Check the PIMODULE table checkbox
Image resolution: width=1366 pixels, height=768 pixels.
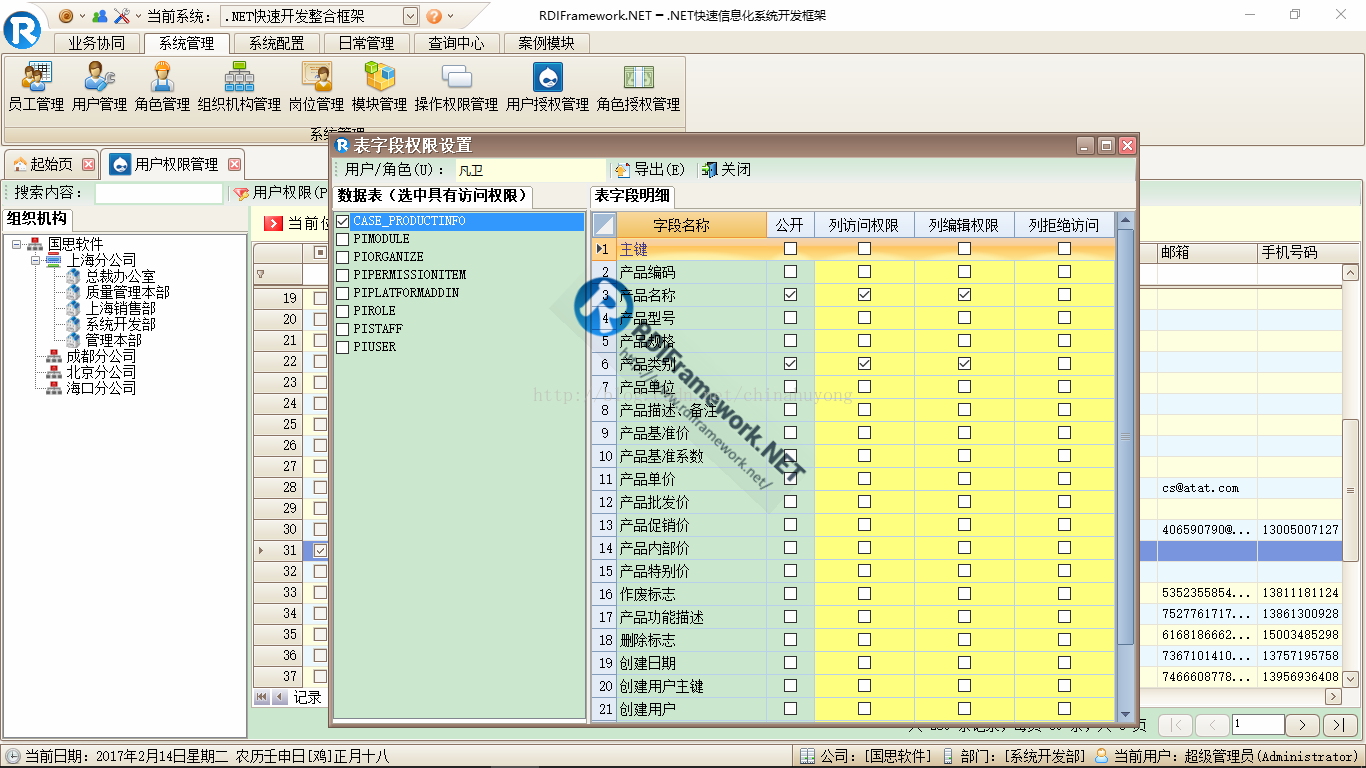click(343, 239)
